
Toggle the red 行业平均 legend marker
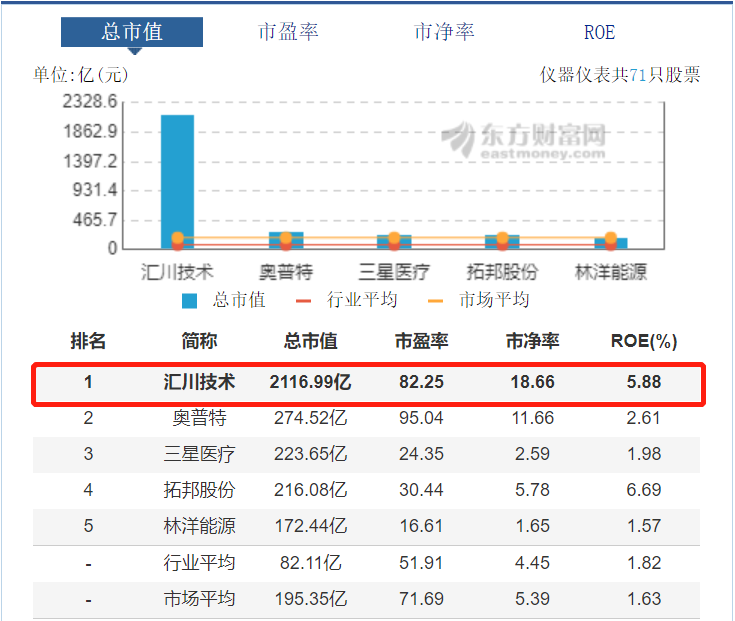[x=303, y=301]
